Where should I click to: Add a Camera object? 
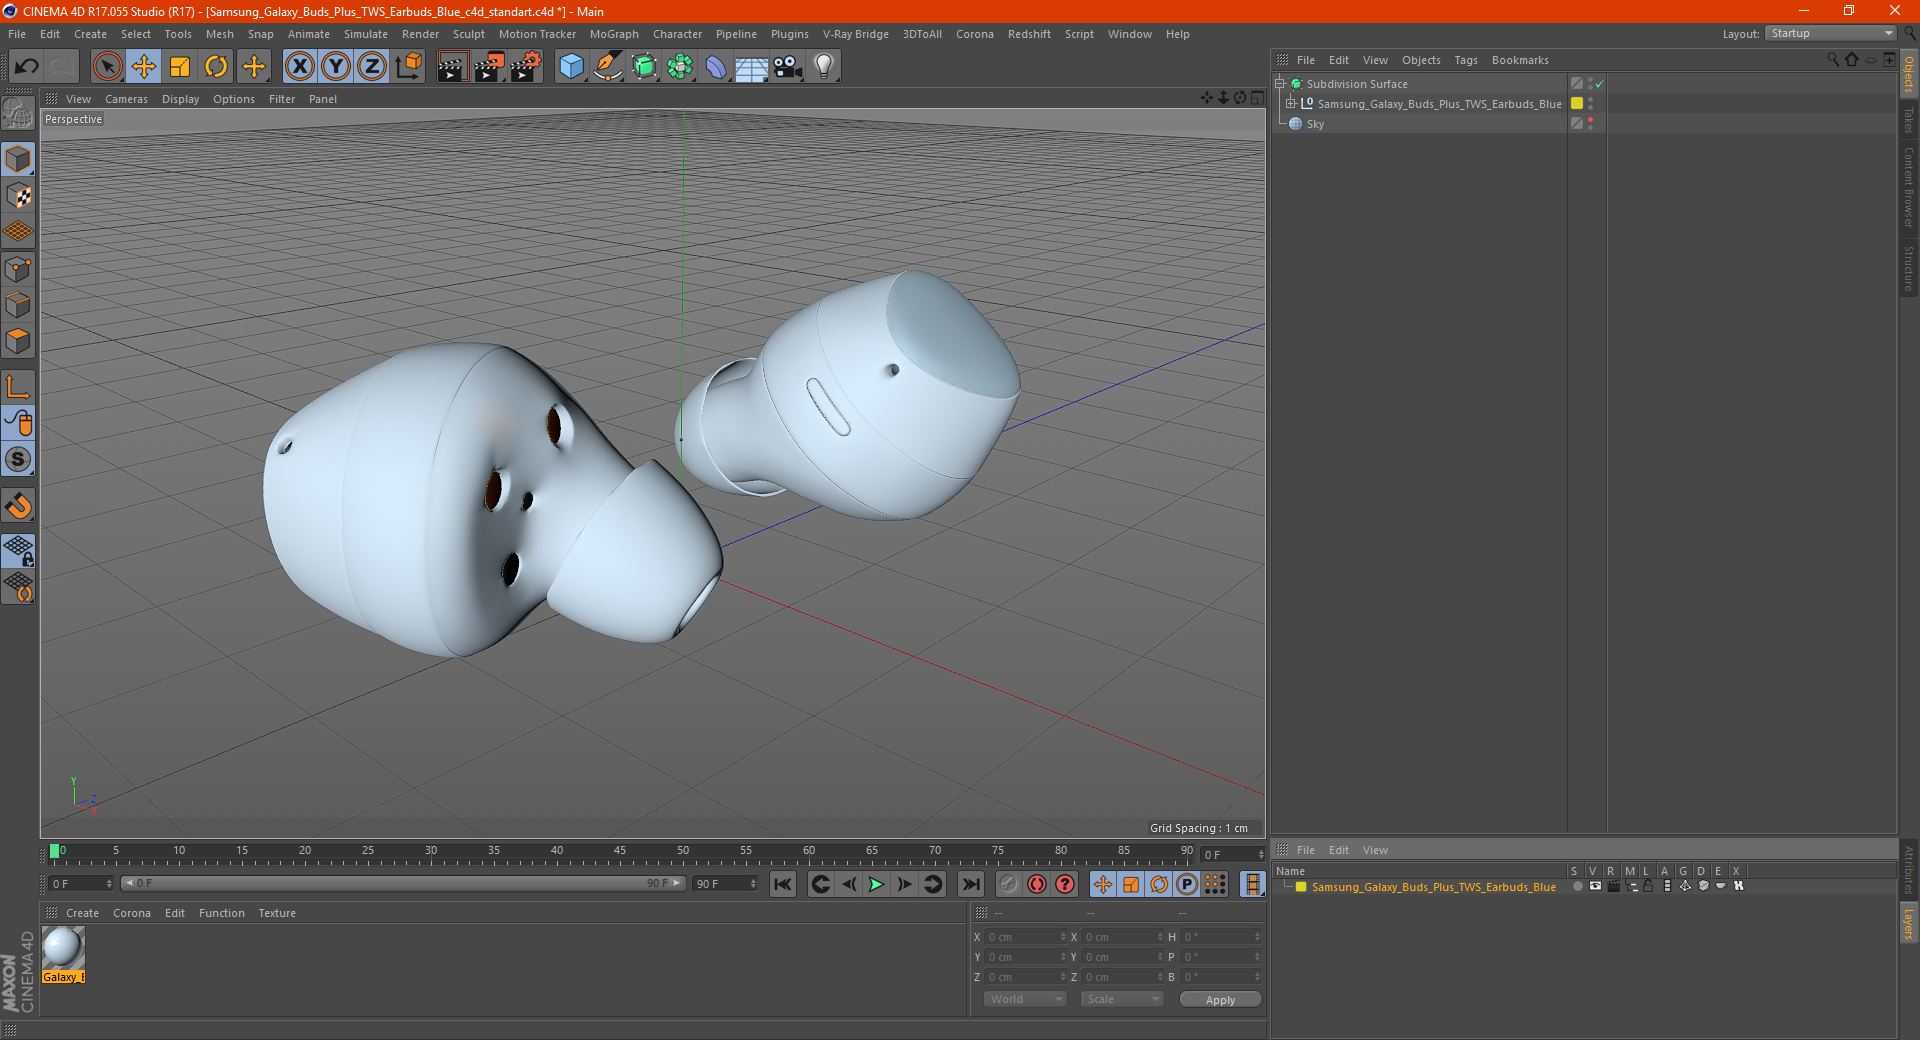(x=788, y=67)
